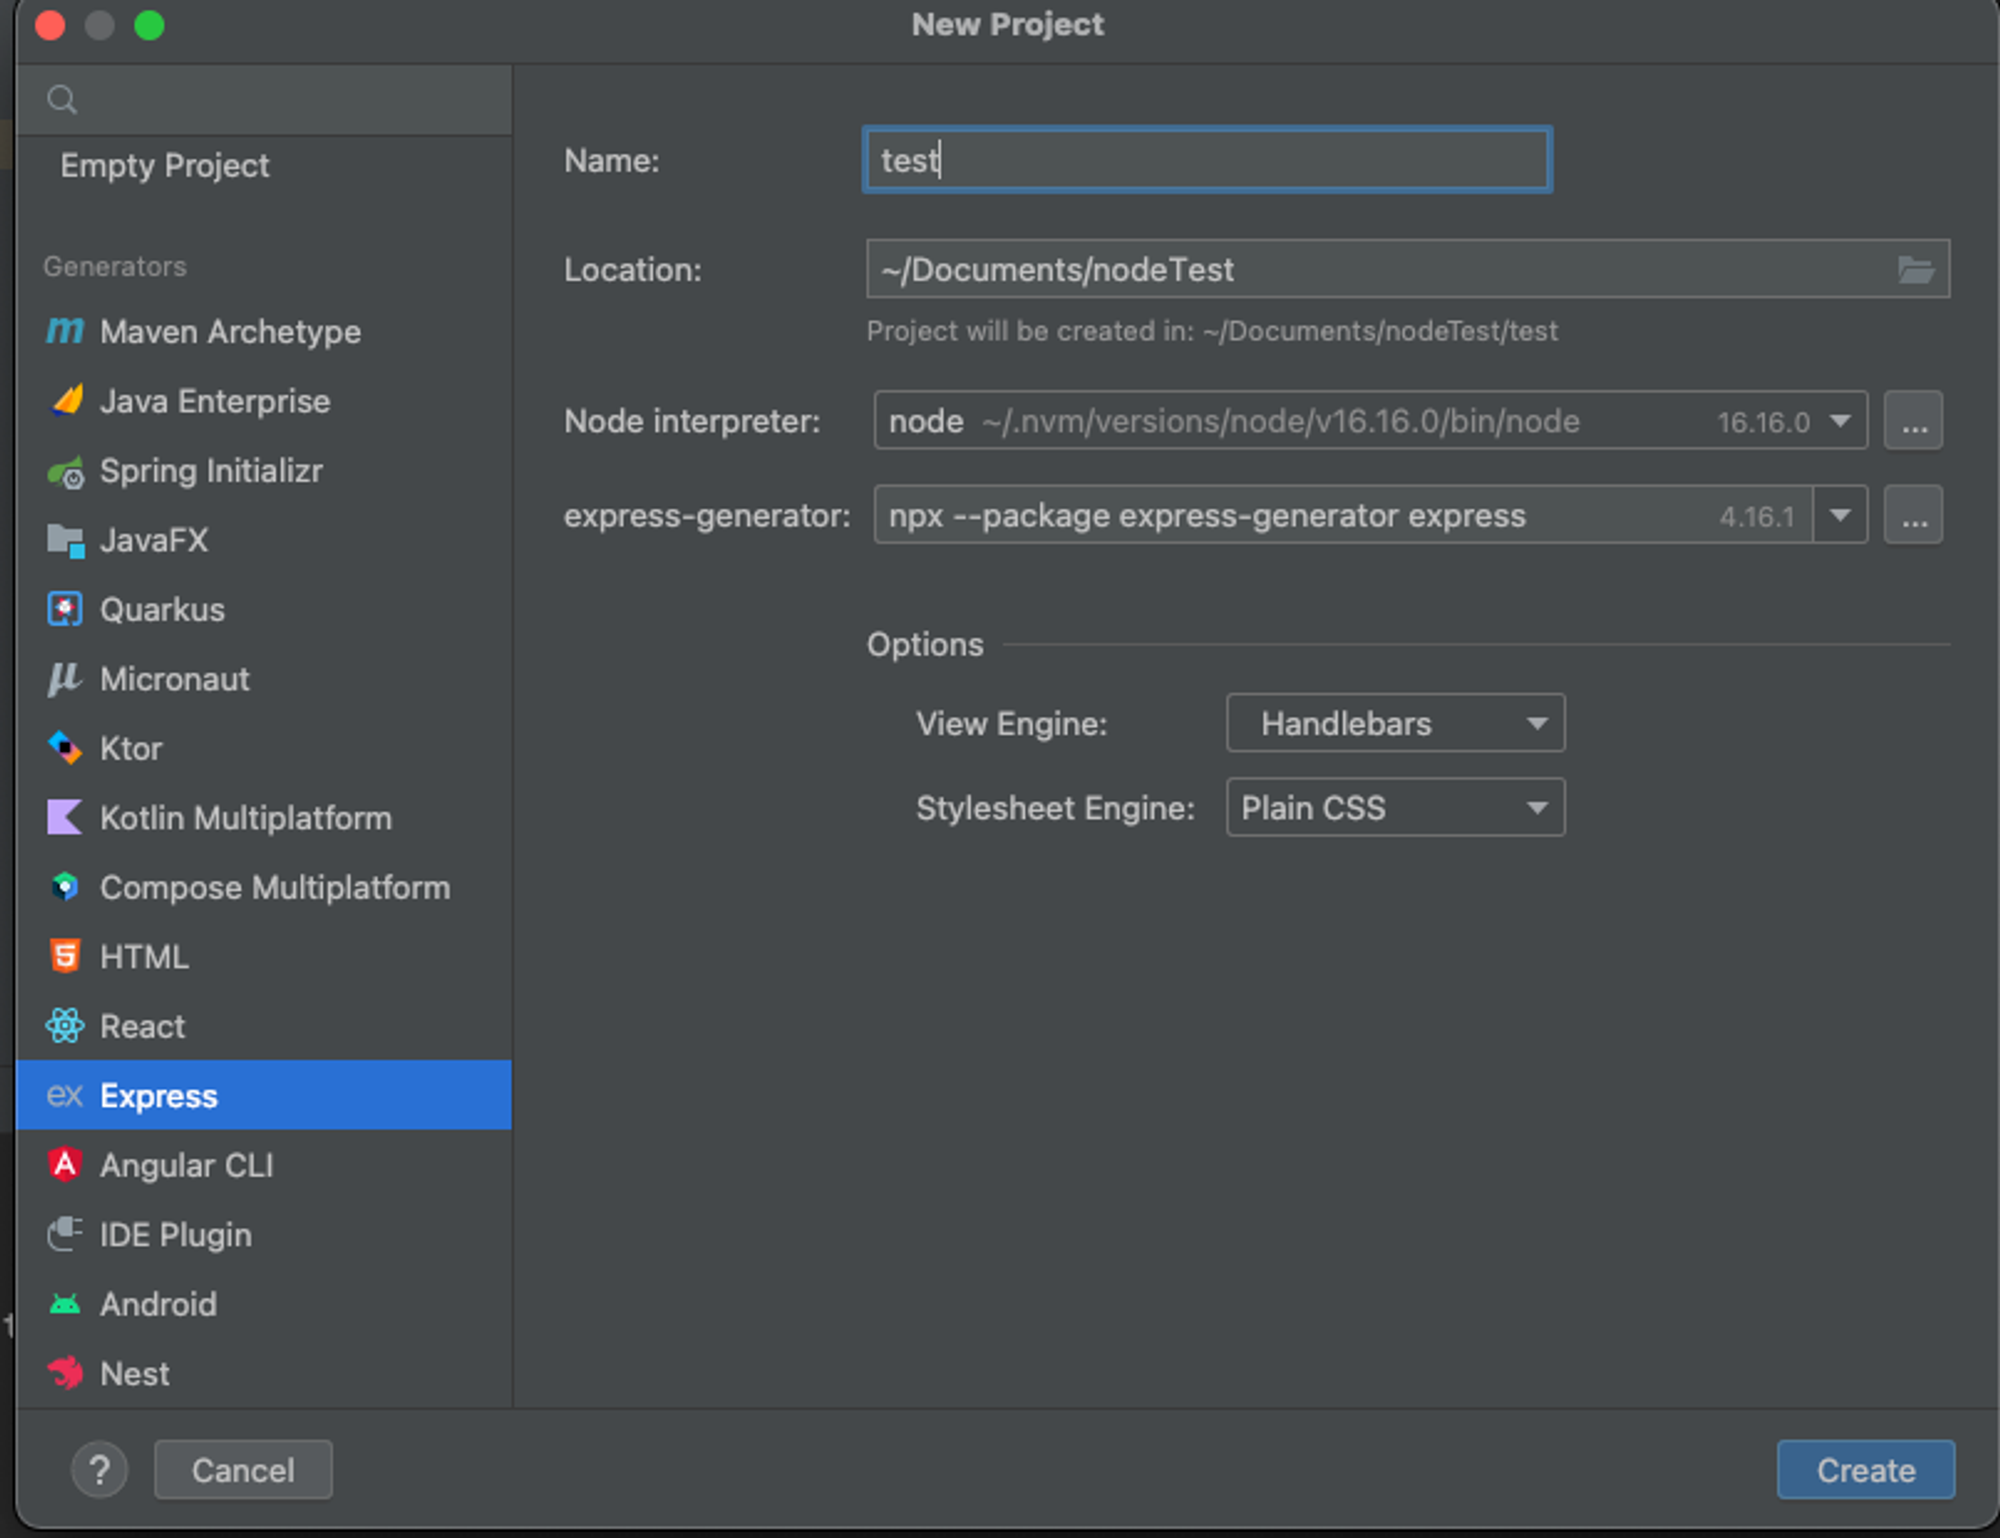The height and width of the screenshot is (1538, 2000).
Task: Choose Empty Project in sidebar
Action: 165,165
